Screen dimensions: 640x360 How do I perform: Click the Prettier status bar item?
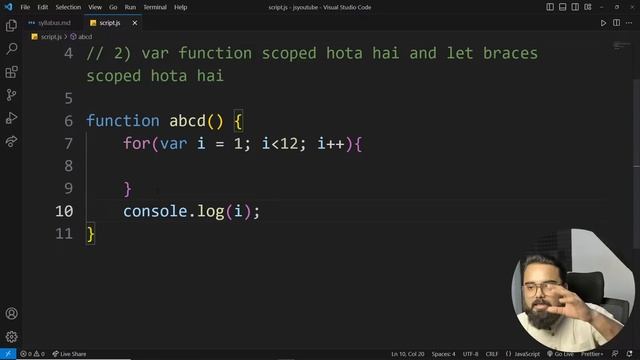(x=592, y=354)
